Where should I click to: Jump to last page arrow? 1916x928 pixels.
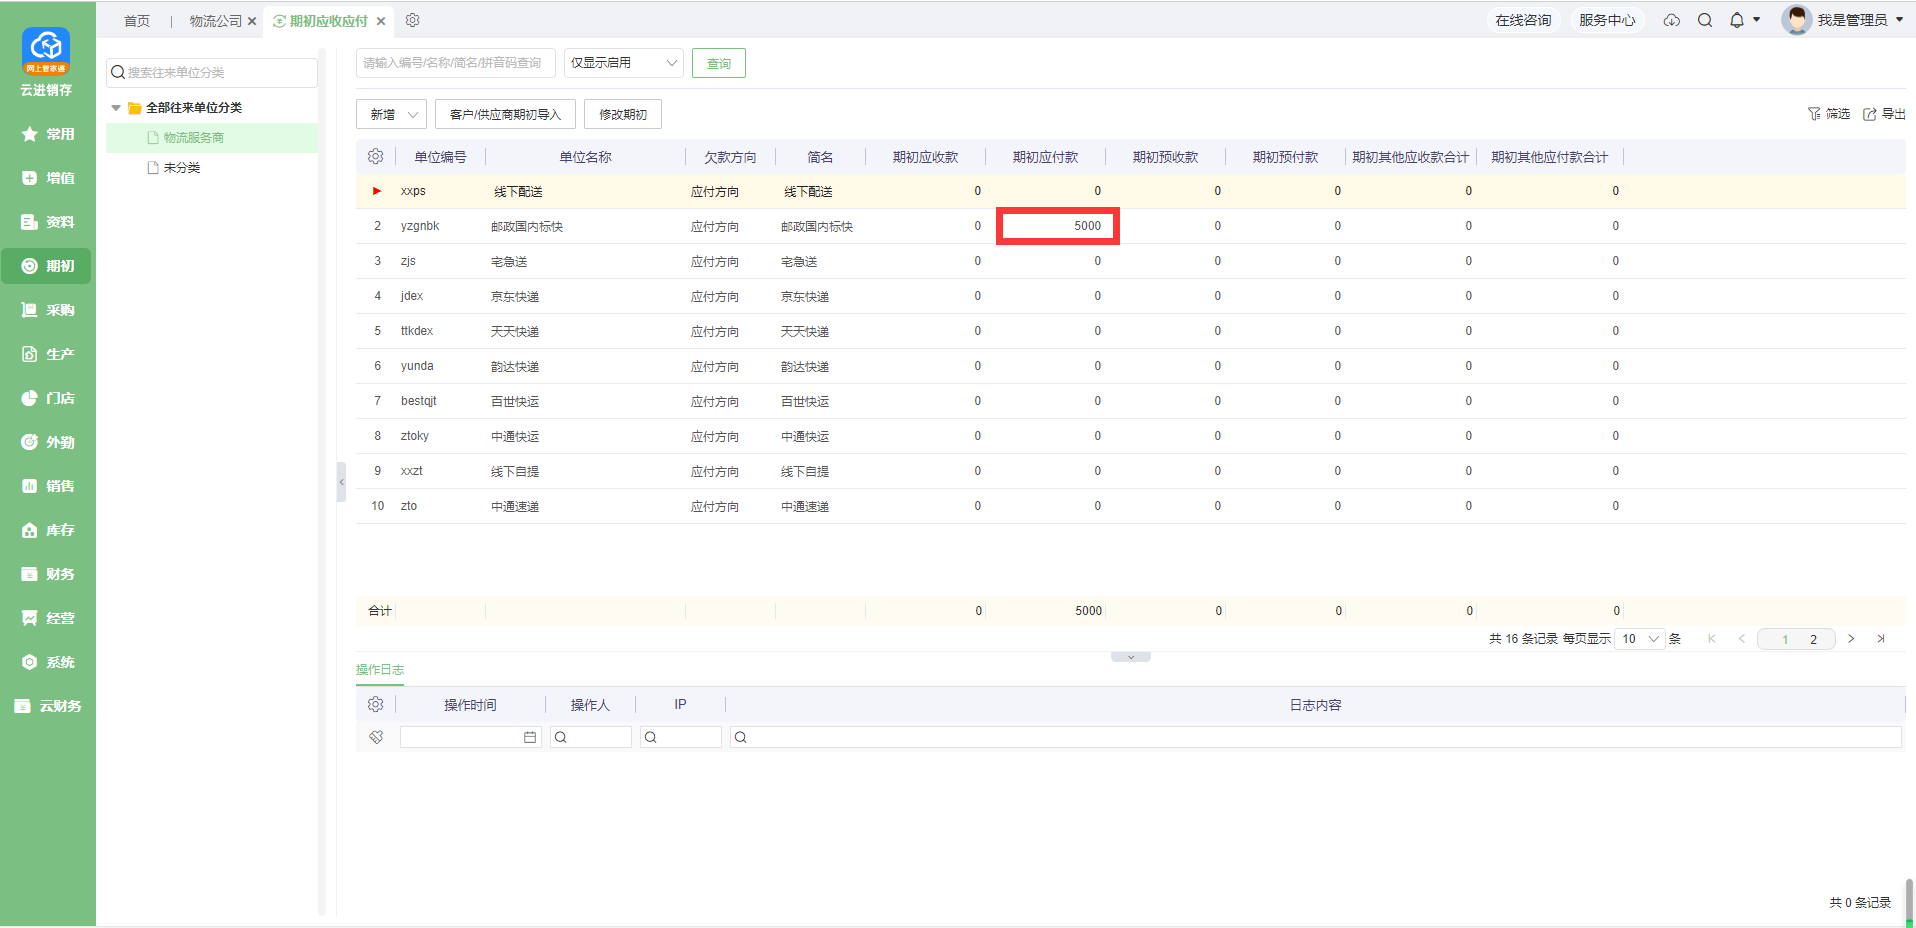1881,639
